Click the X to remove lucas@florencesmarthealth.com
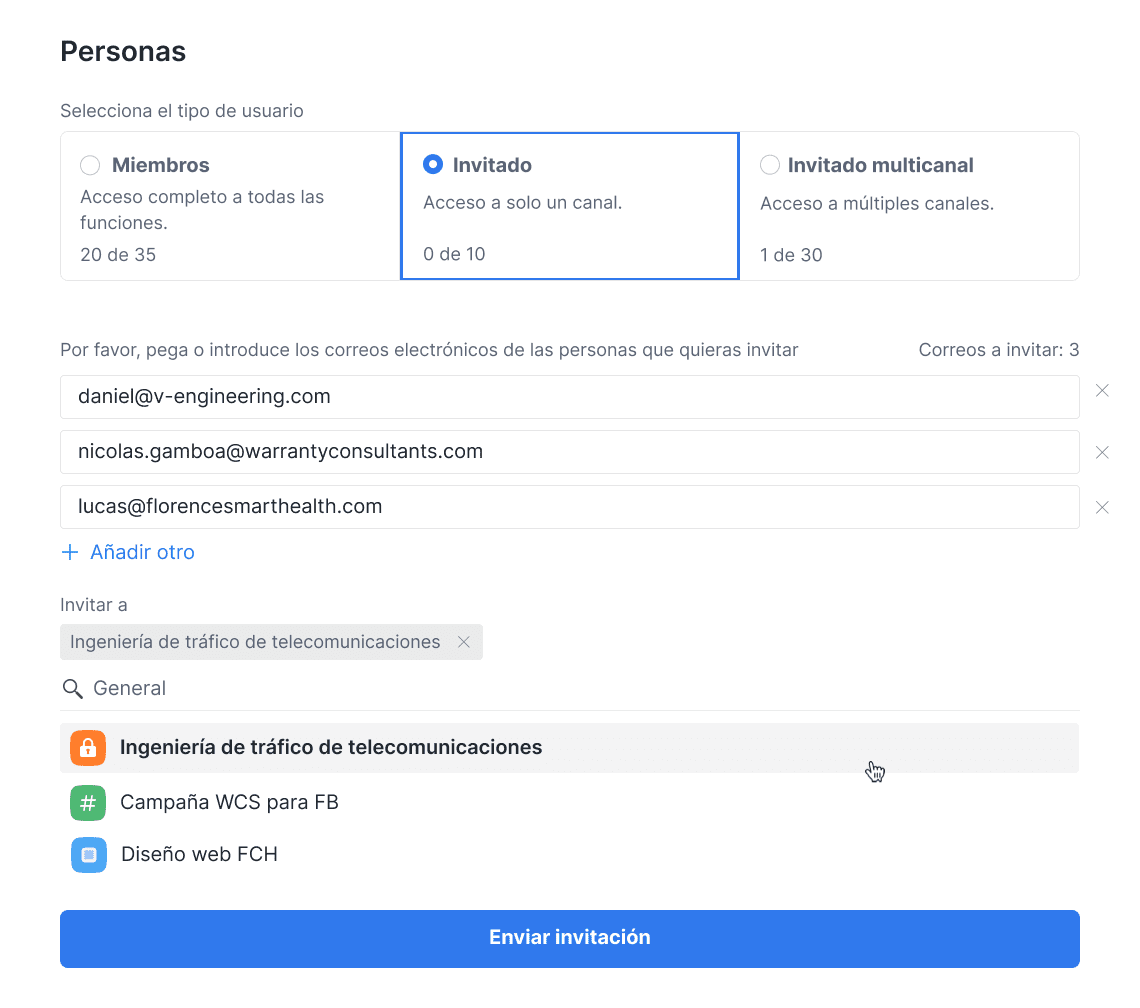The height and width of the screenshot is (1008, 1140). 1102,507
